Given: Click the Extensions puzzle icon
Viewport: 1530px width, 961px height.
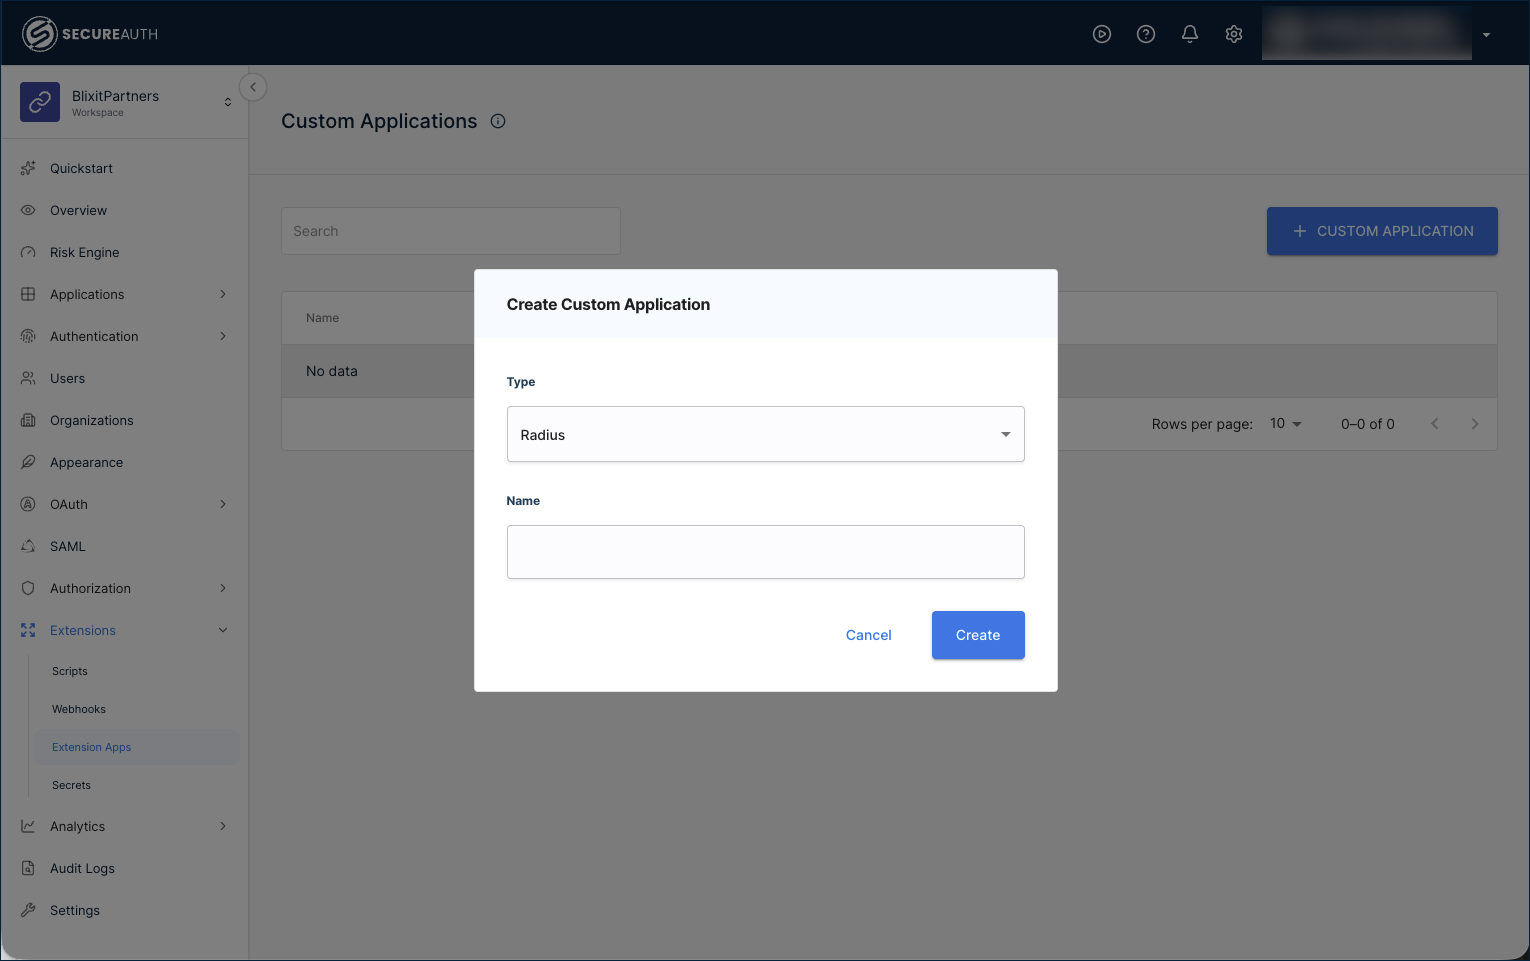Looking at the screenshot, I should click(x=28, y=630).
